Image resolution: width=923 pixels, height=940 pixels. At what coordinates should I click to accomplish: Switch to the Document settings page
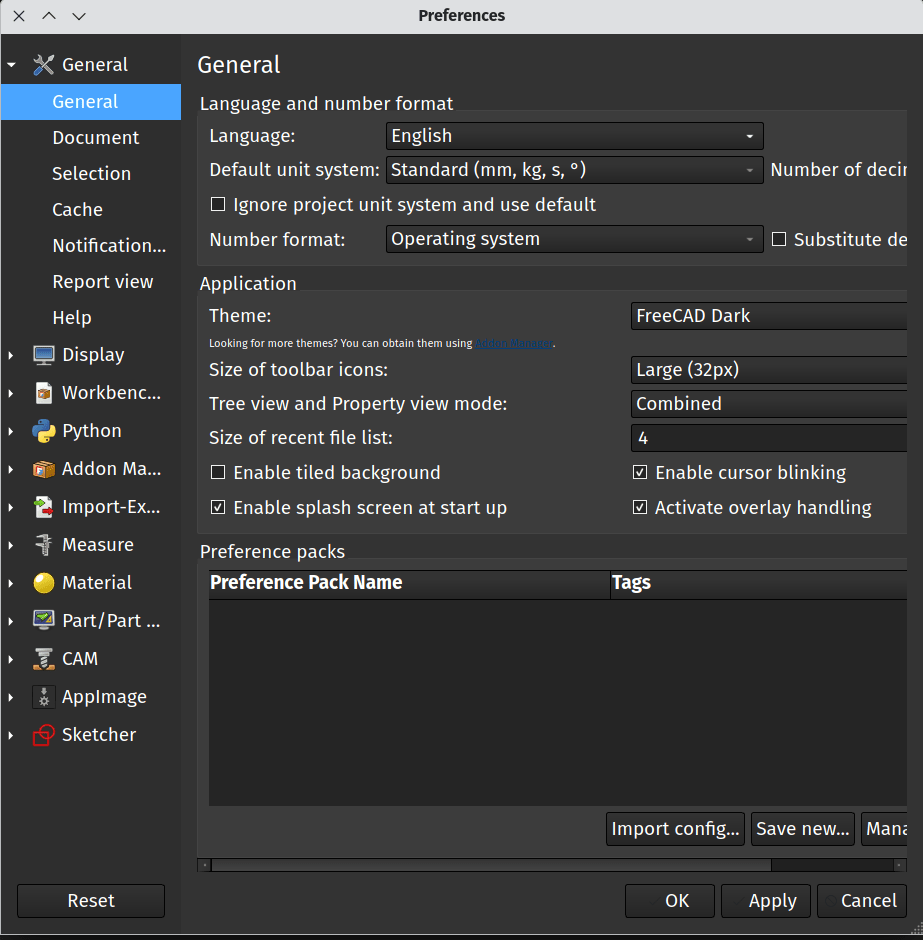[95, 137]
